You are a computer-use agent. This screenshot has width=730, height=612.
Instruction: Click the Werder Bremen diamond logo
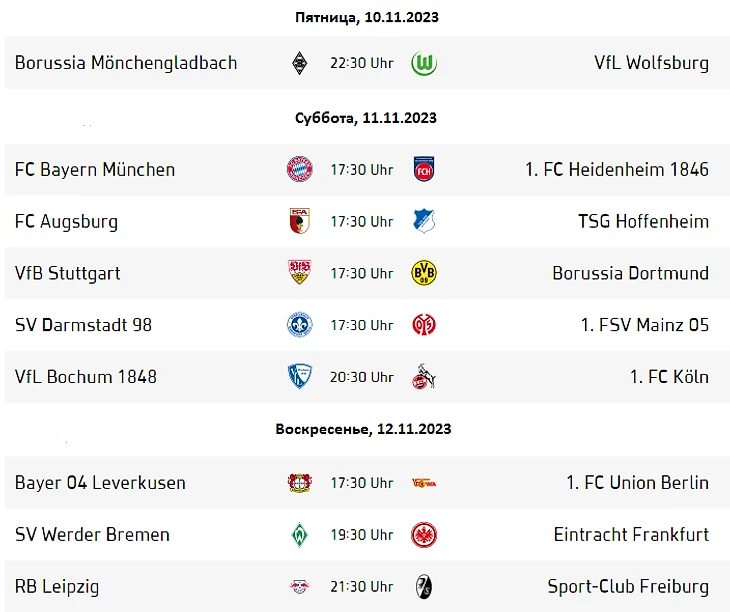point(299,535)
